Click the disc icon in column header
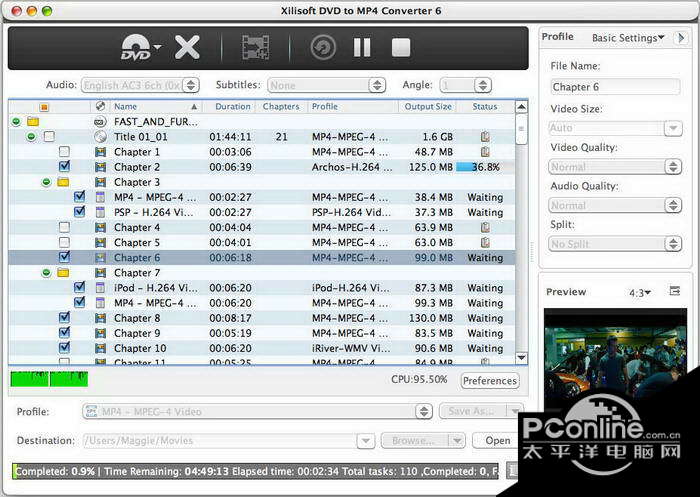The height and width of the screenshot is (497, 700). pos(100,106)
